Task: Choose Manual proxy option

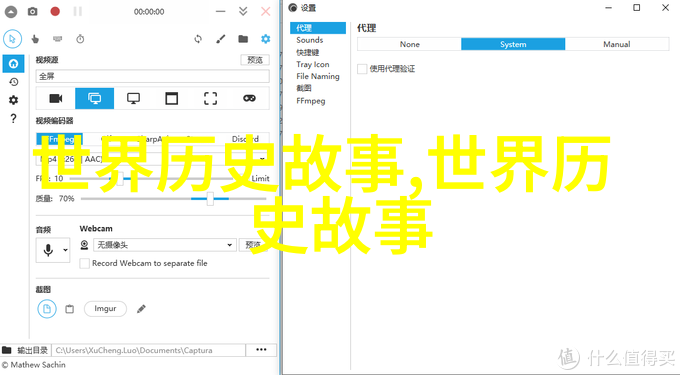Action: click(617, 44)
